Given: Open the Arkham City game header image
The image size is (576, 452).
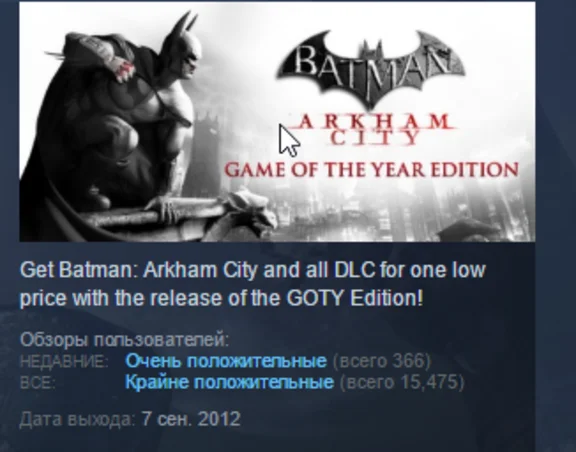Looking at the screenshot, I should pyautogui.click(x=277, y=122).
